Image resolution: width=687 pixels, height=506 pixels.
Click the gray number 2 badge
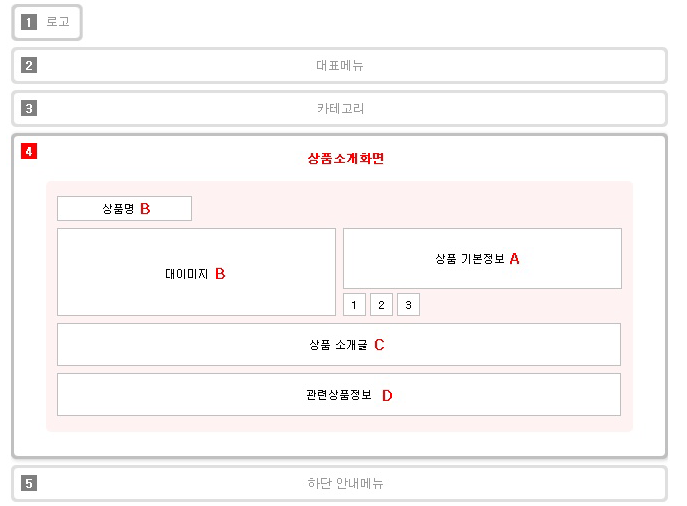tap(29, 65)
